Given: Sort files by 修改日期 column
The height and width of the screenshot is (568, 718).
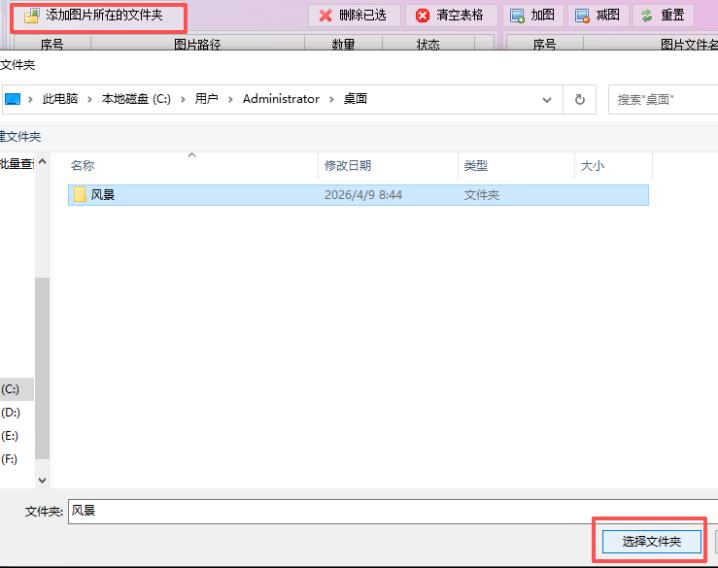Looking at the screenshot, I should click(x=348, y=166).
